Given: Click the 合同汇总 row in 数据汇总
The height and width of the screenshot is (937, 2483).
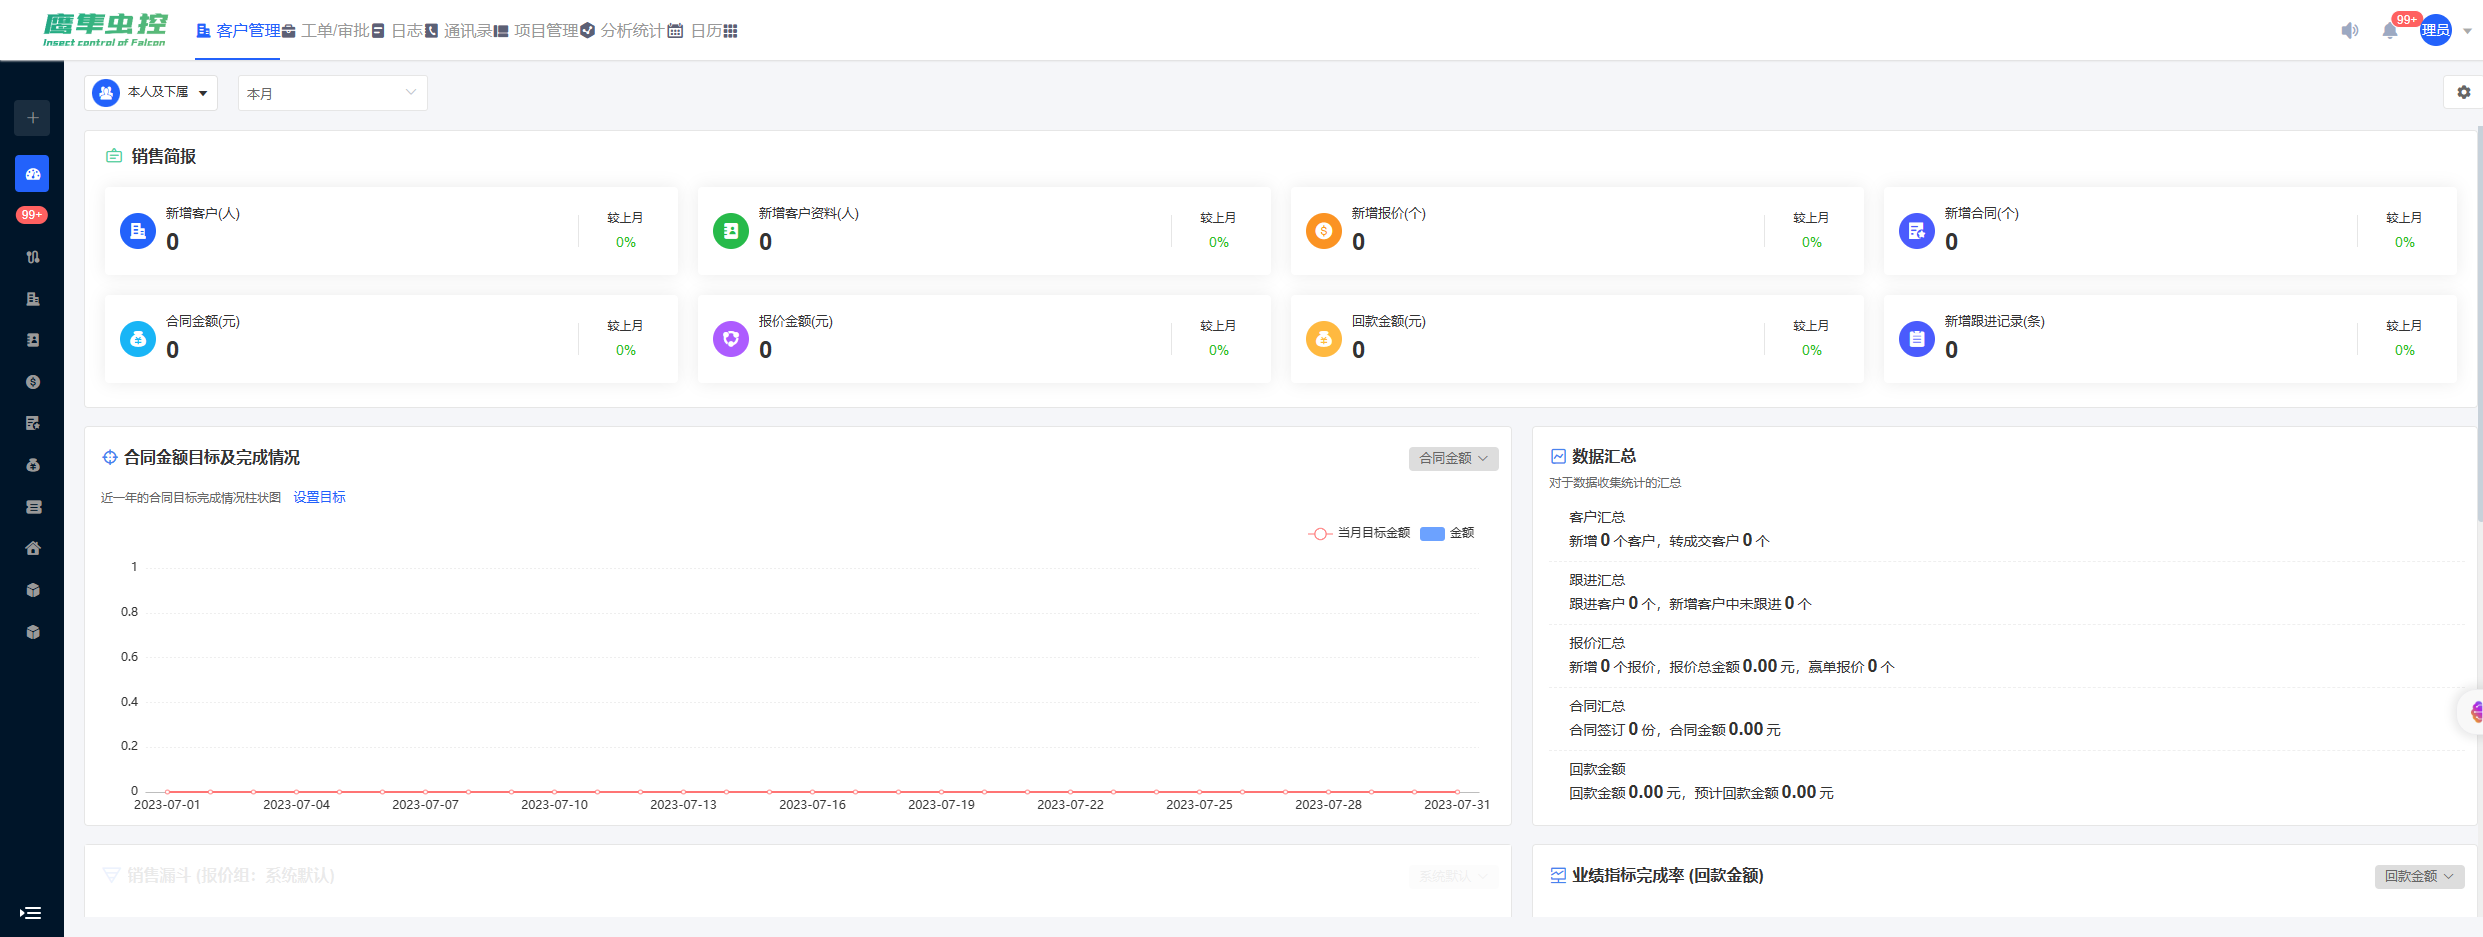Looking at the screenshot, I should pyautogui.click(x=2005, y=719).
